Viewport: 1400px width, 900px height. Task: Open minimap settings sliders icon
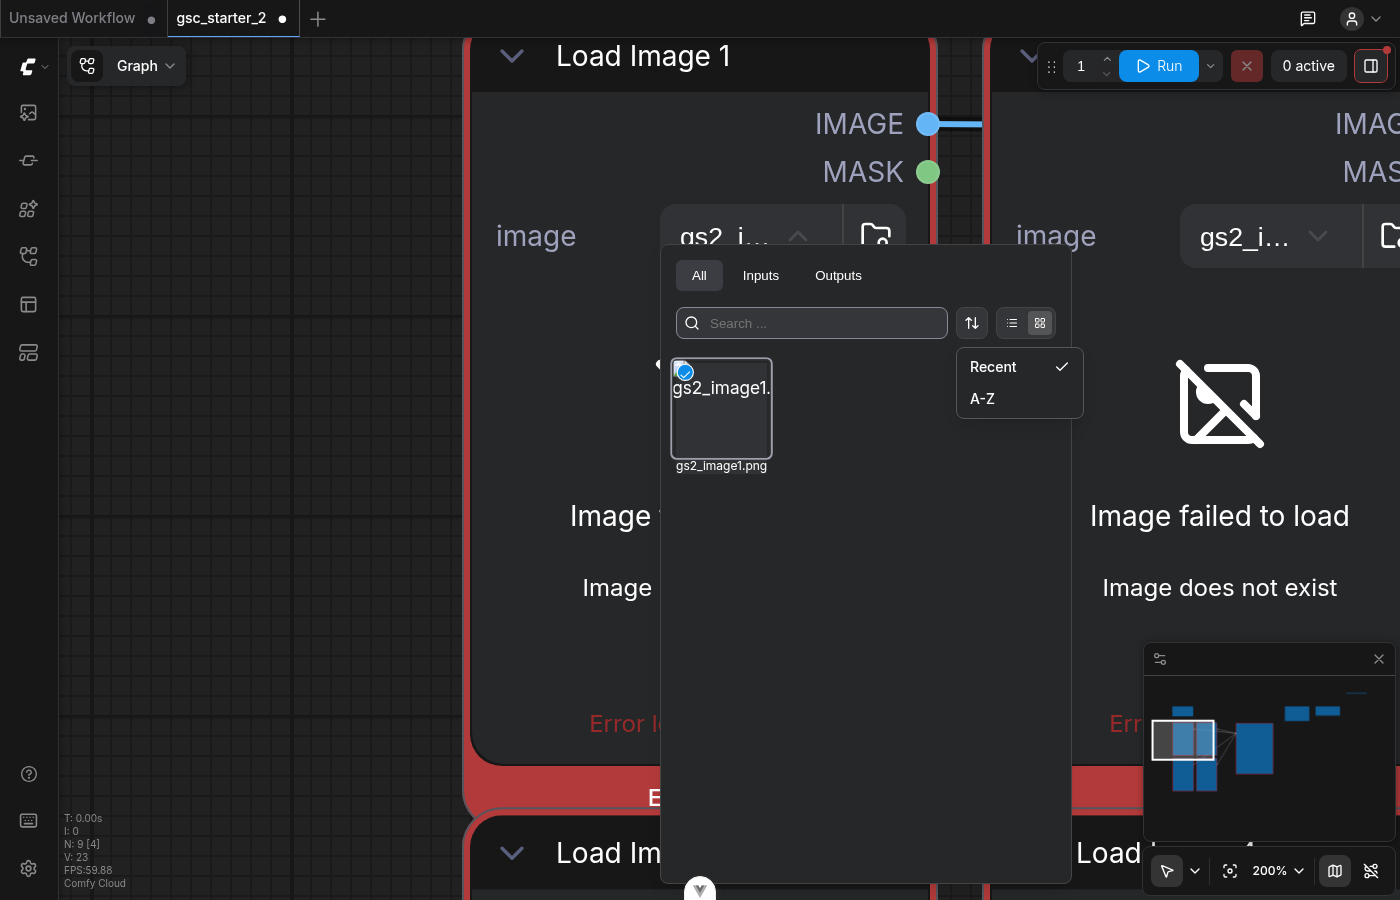[1160, 659]
